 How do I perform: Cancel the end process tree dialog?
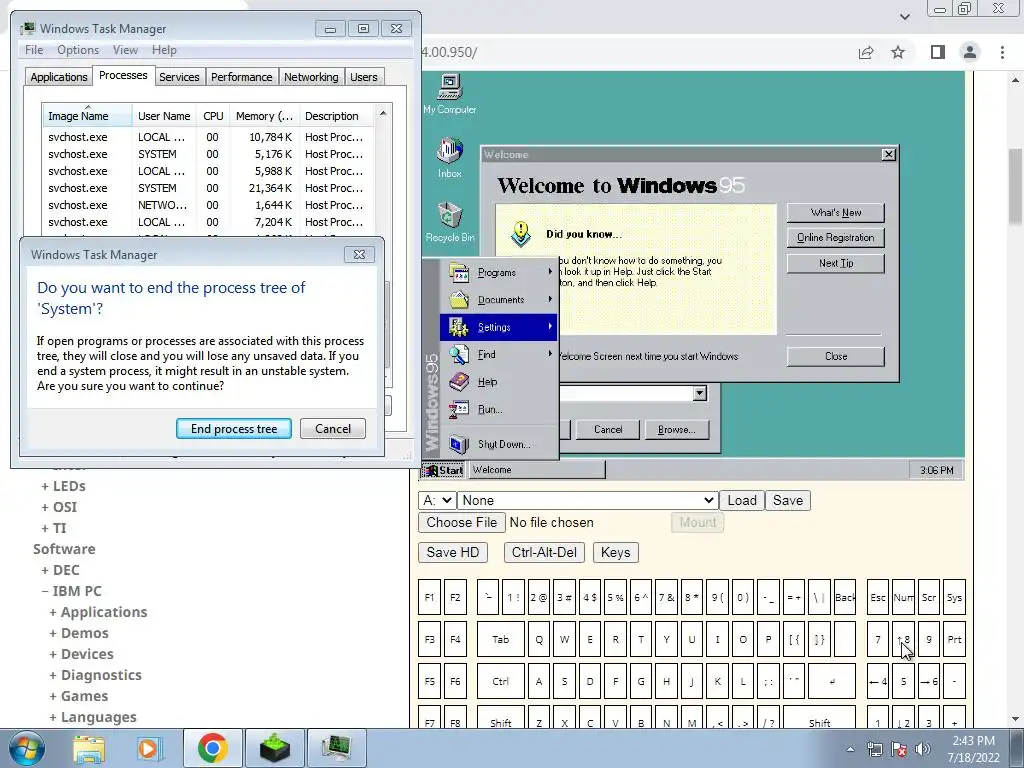[333, 429]
